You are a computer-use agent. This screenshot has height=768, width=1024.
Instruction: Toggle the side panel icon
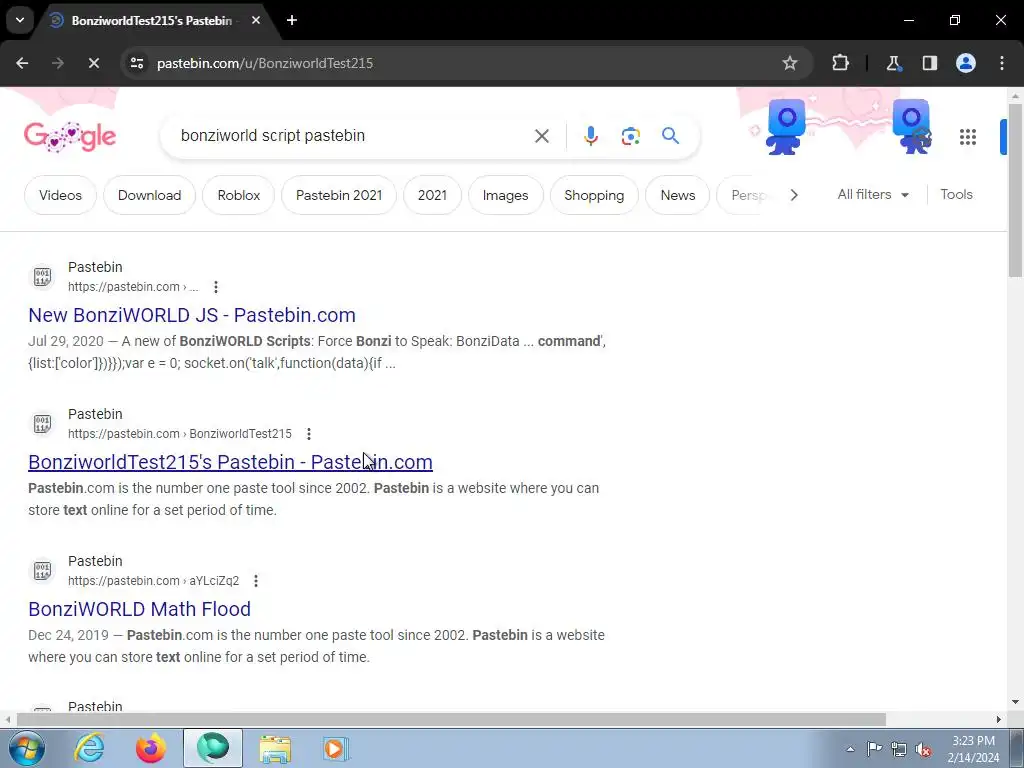[x=929, y=63]
